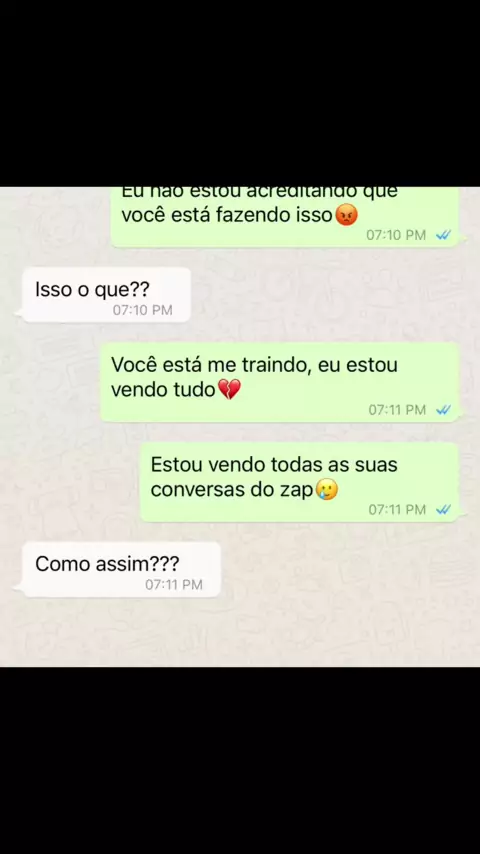Screen dimensions: 480x854
Task: Tap the crying face emoji
Action: point(326,490)
